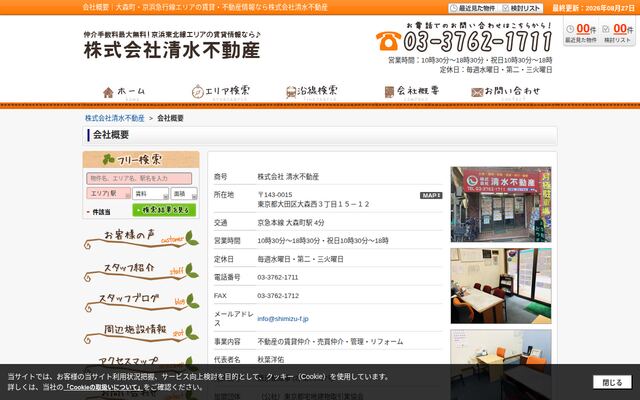This screenshot has width=640, height=400.
Task: Click the envelope icon beside お問い合わせ
Action: click(477, 93)
